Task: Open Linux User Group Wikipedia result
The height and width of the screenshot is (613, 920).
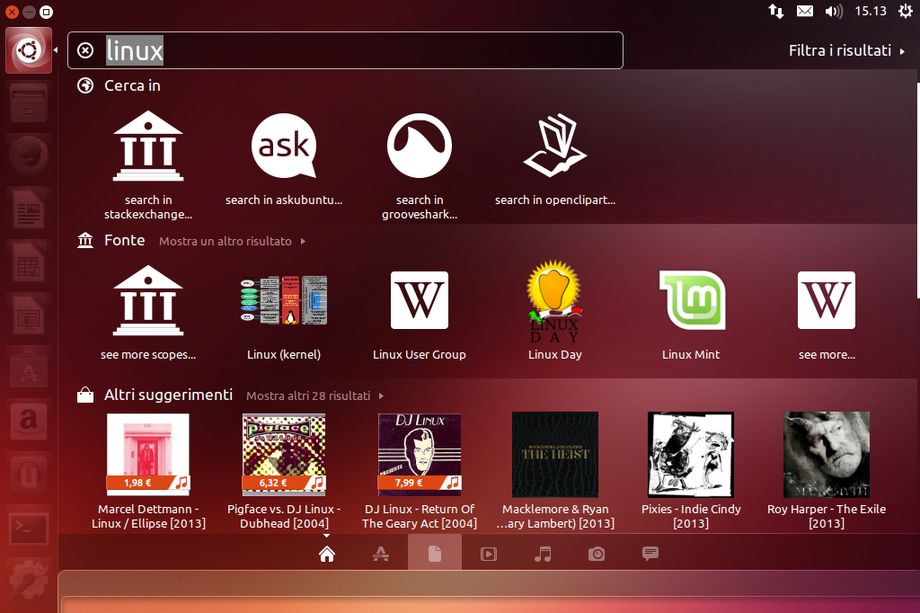Action: (x=419, y=301)
